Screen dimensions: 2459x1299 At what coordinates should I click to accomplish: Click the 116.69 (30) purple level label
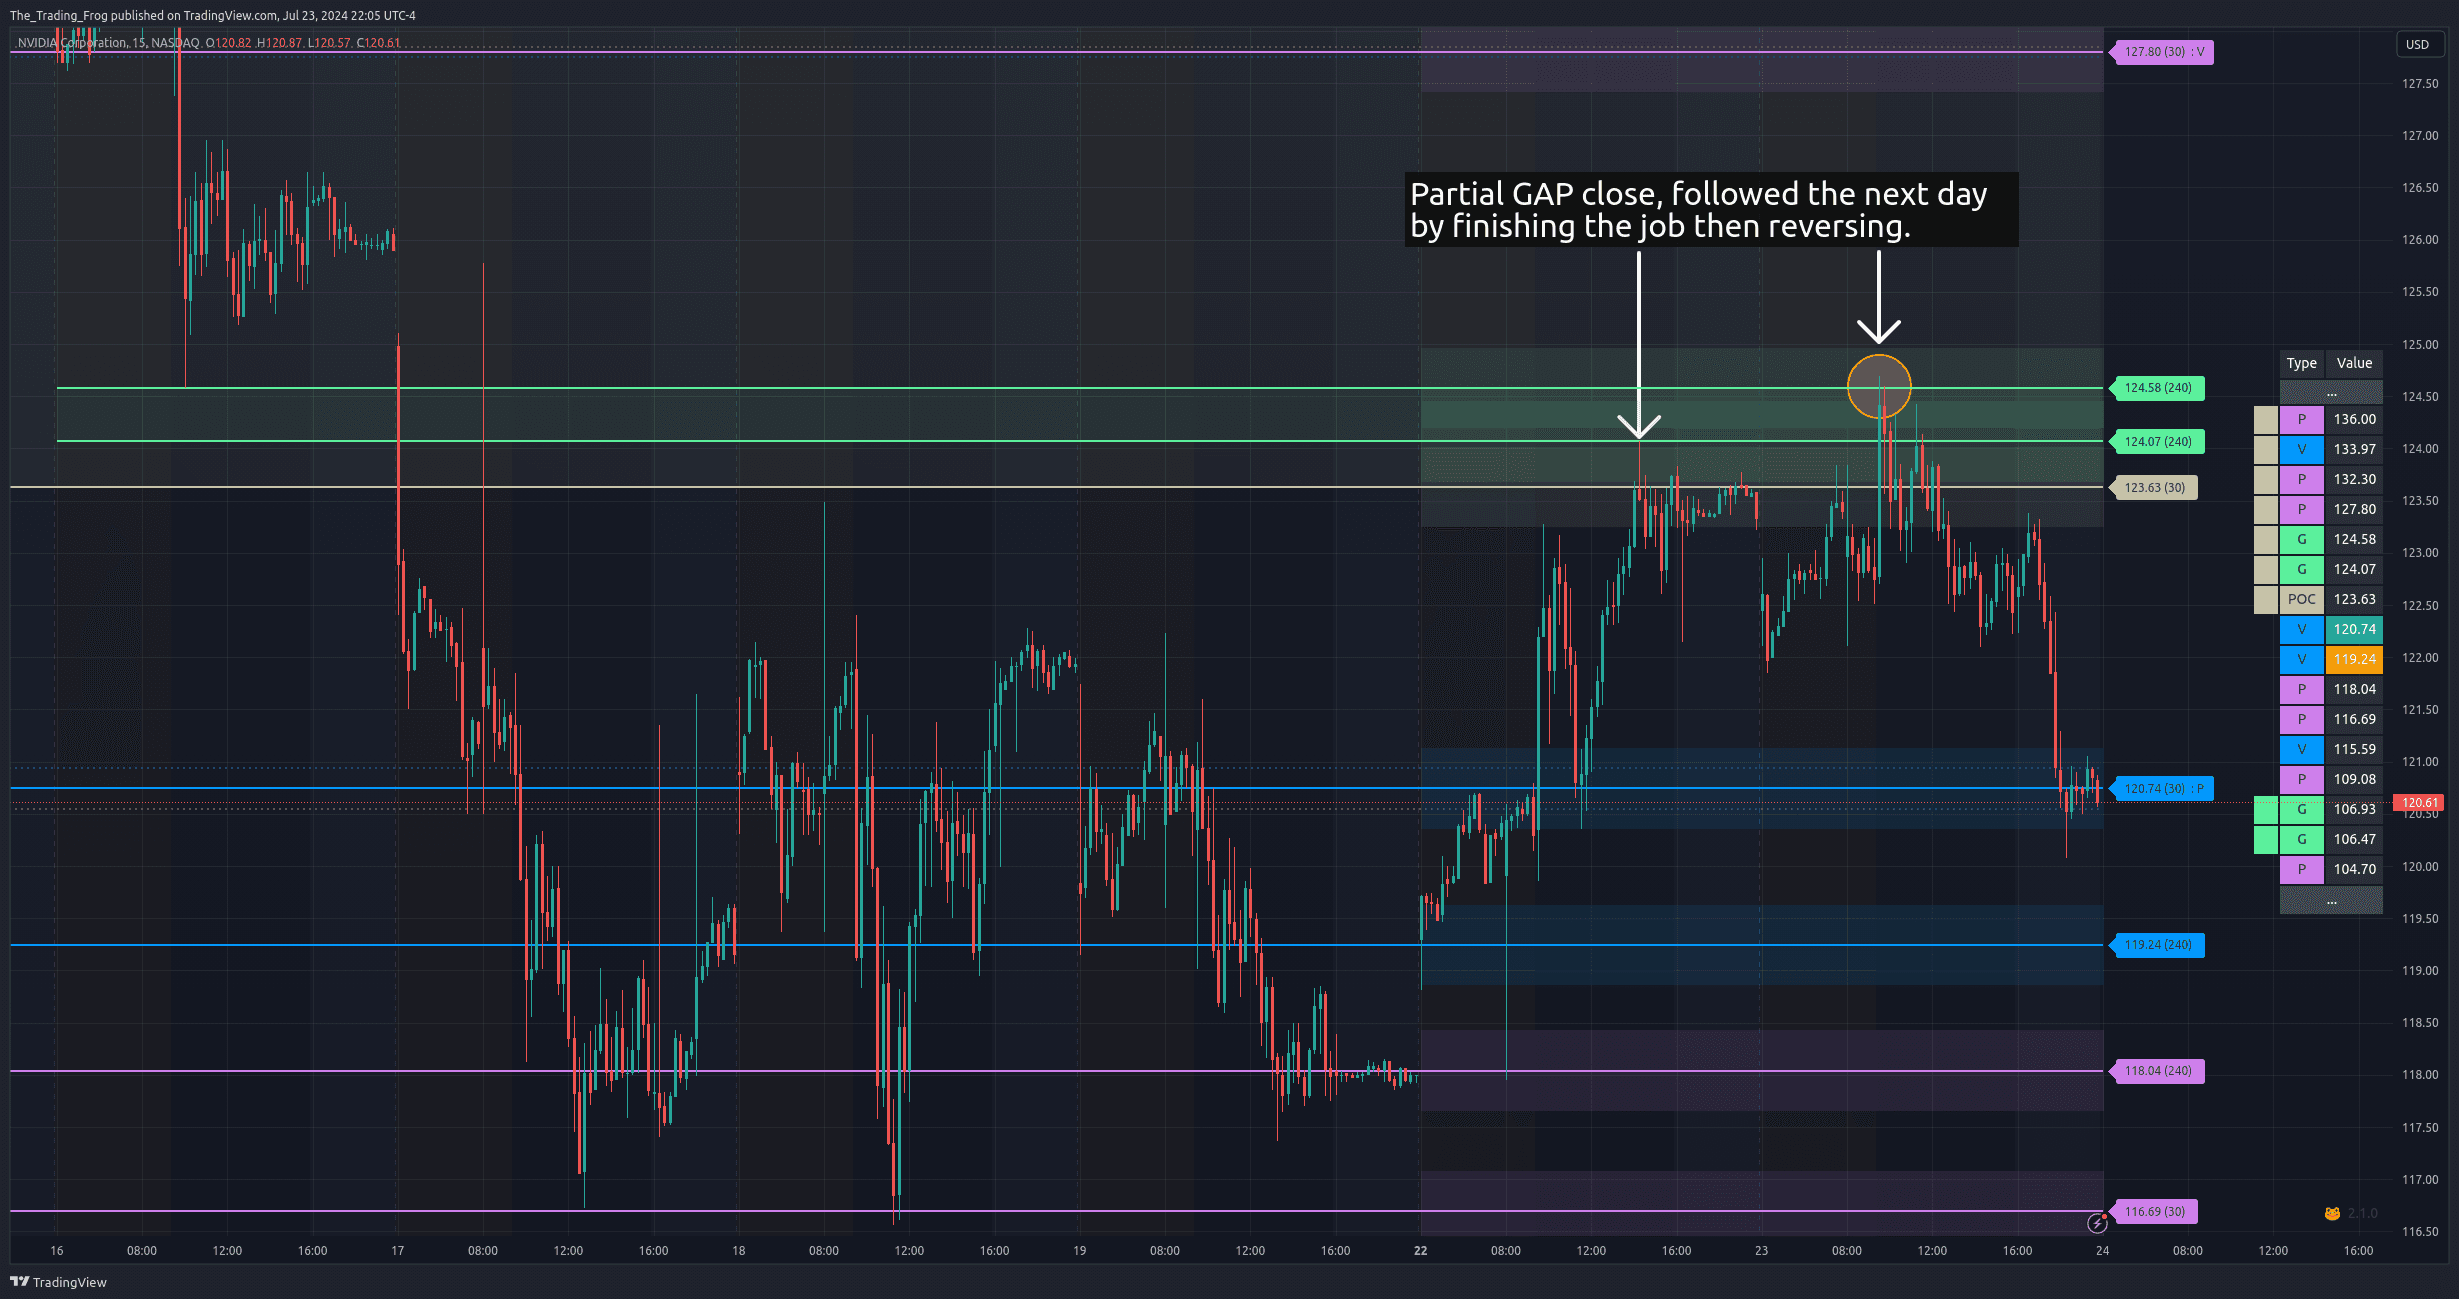[x=2153, y=1212]
